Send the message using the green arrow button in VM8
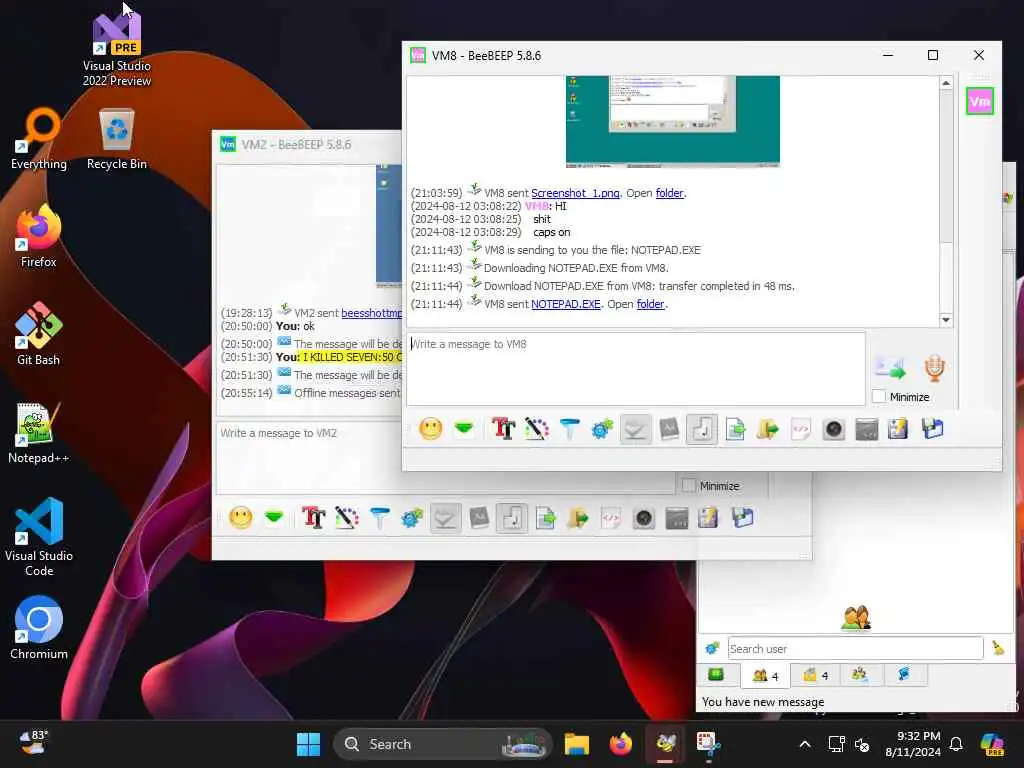This screenshot has height=768, width=1024. [x=890, y=368]
